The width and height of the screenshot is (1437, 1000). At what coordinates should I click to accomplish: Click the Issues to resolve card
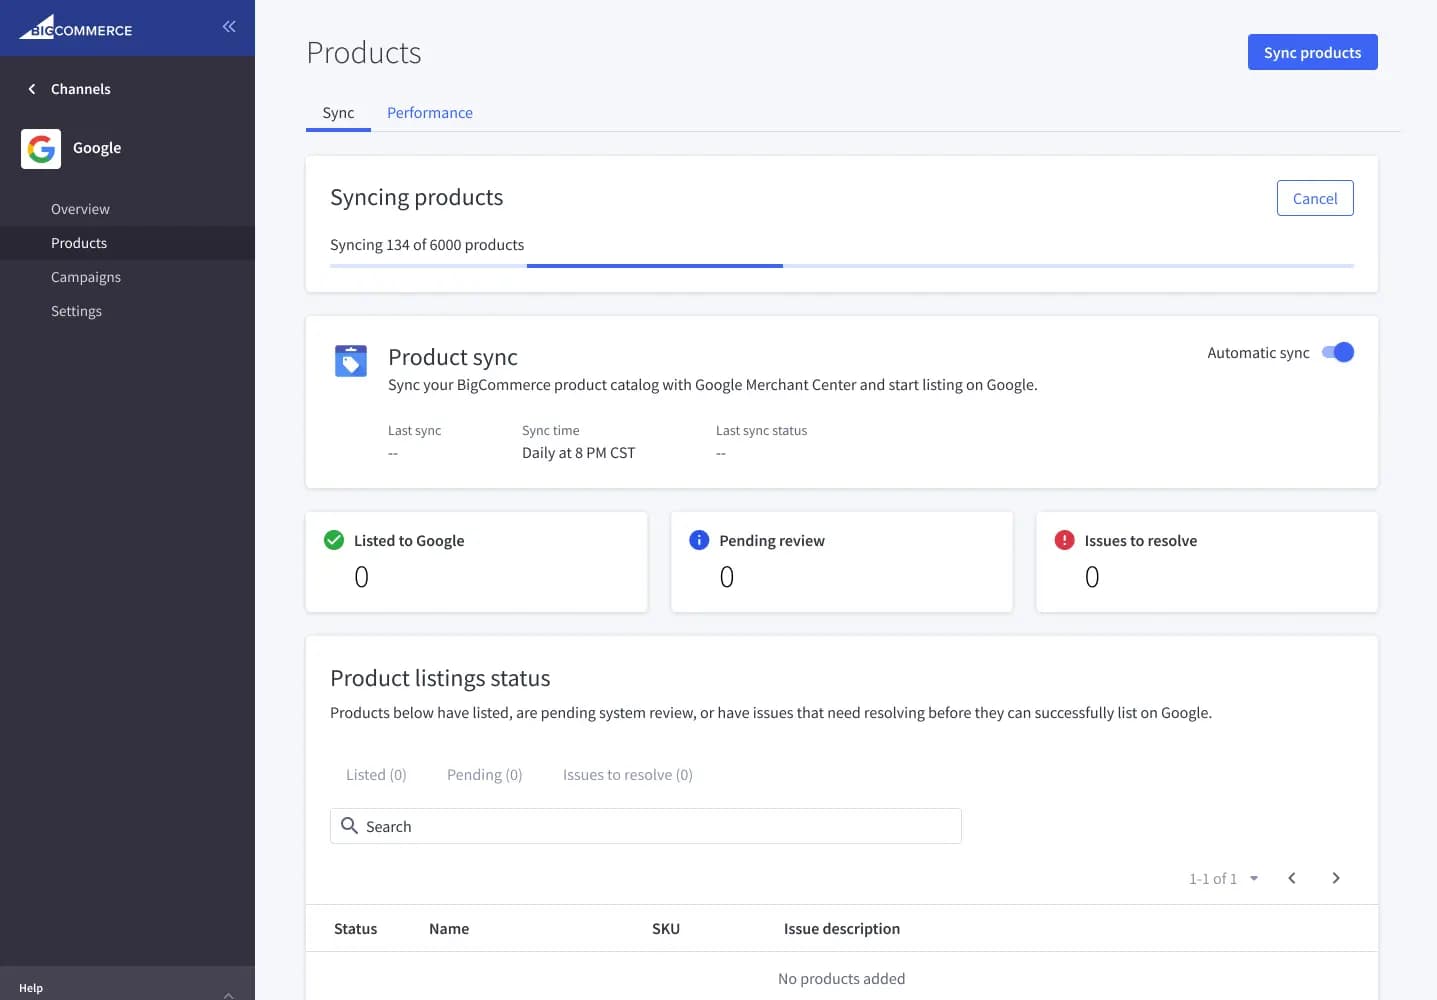click(x=1207, y=562)
